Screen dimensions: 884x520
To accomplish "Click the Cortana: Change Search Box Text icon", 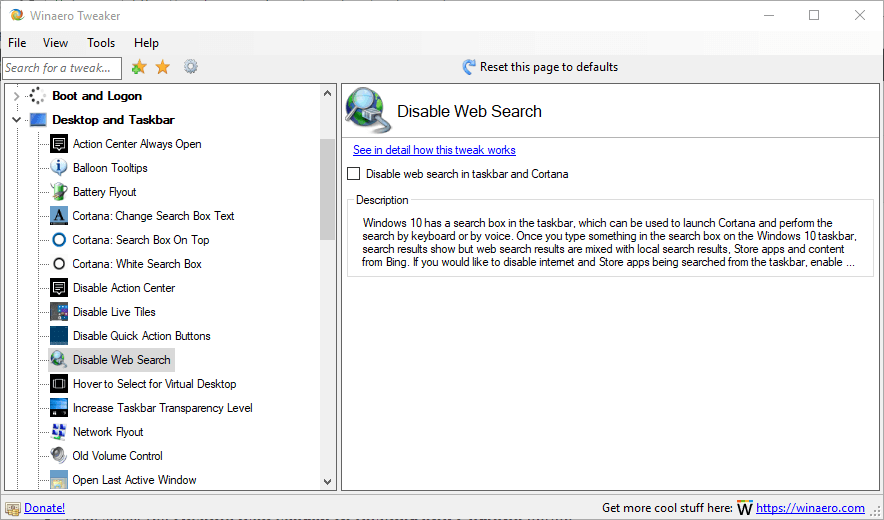I will pos(59,215).
